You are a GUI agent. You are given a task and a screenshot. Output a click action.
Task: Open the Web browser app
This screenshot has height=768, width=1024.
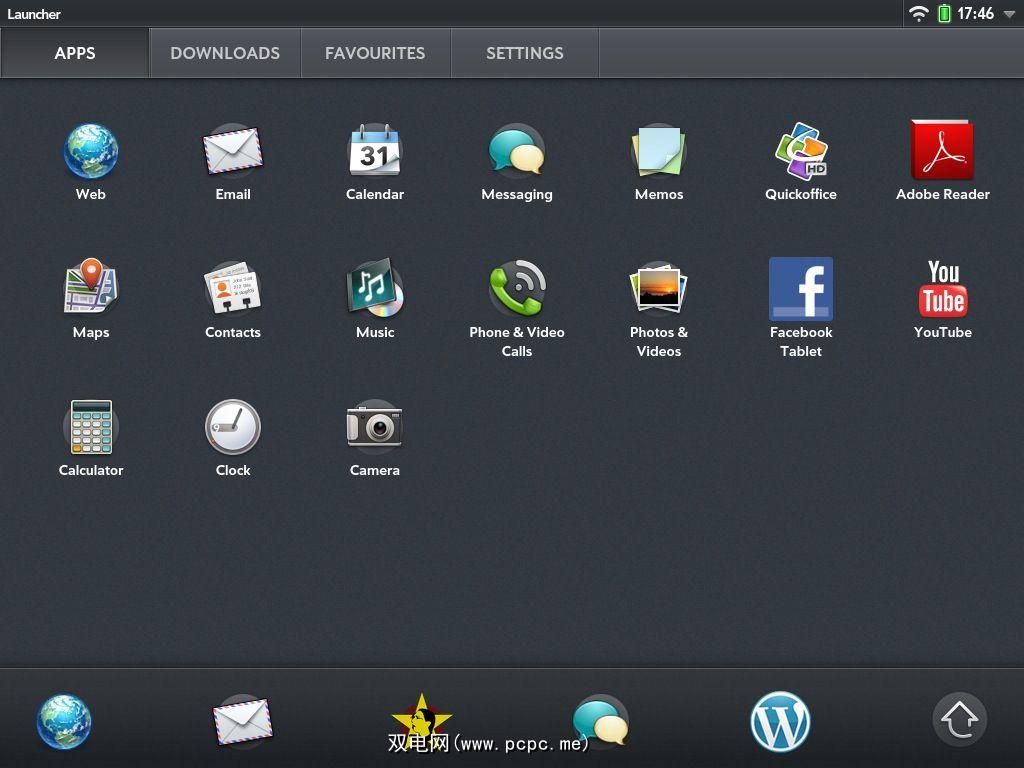(91, 152)
